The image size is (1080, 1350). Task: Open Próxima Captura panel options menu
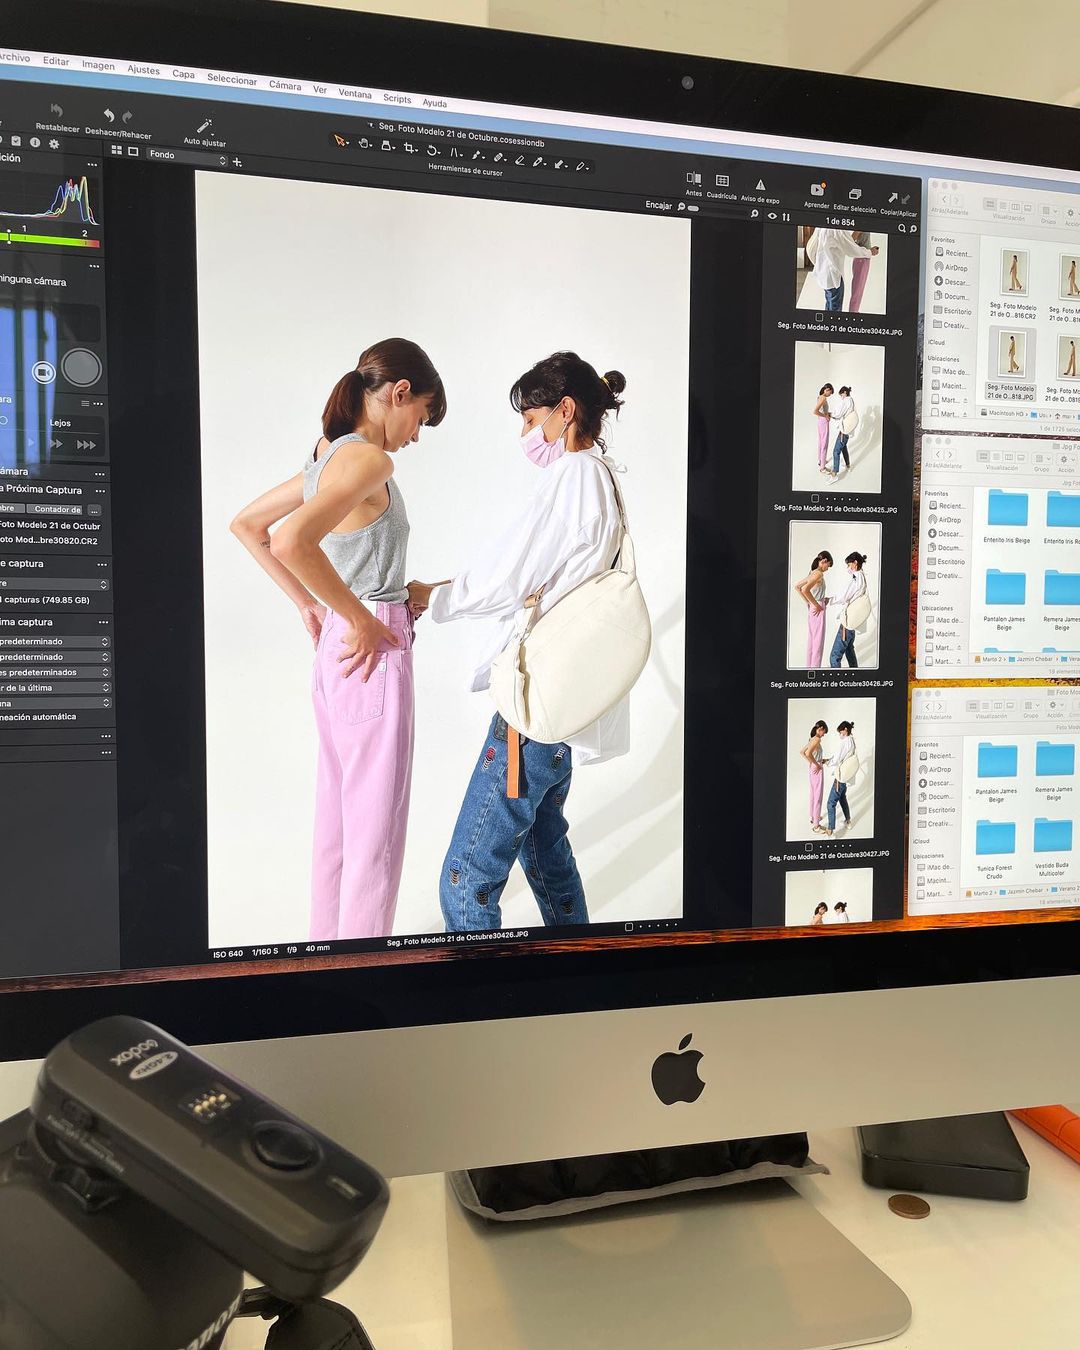pos(100,491)
